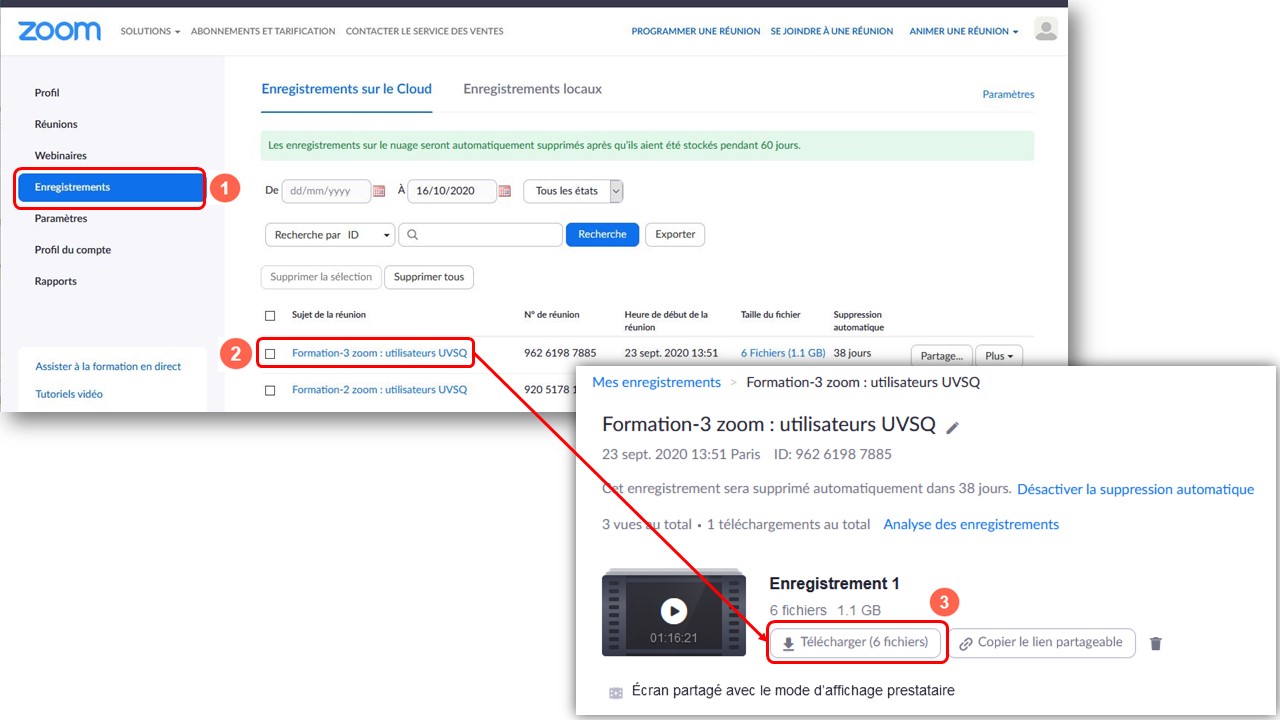Expand the Tous les états dropdown

pyautogui.click(x=573, y=191)
